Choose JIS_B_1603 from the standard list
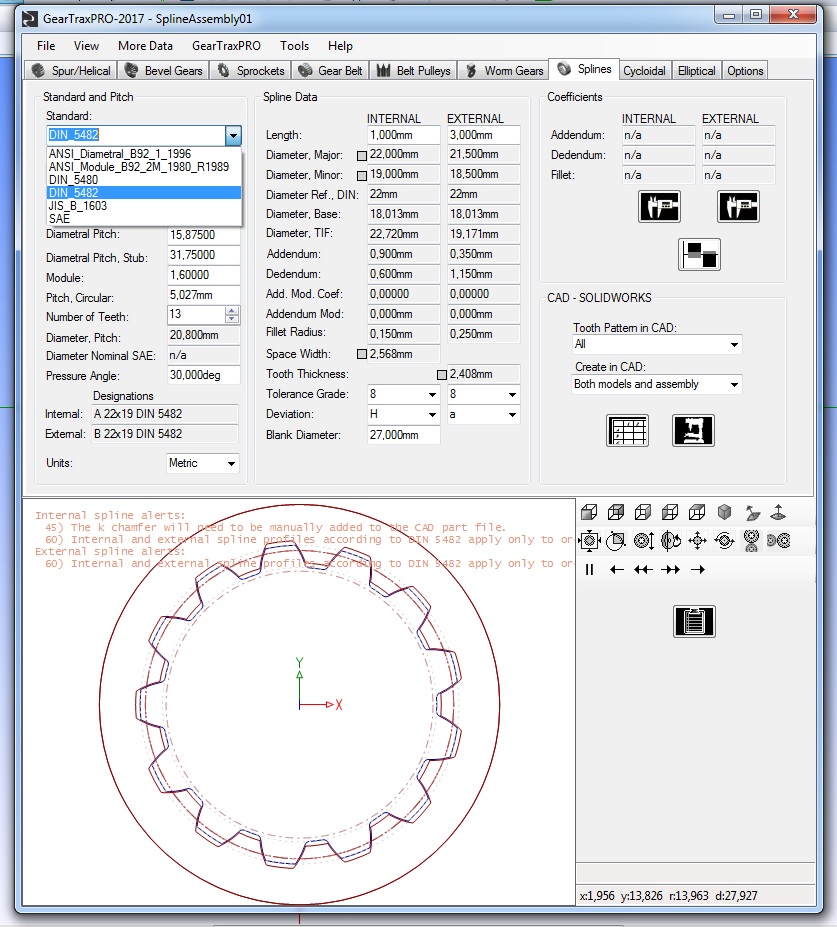This screenshot has width=837, height=927. tap(144, 206)
